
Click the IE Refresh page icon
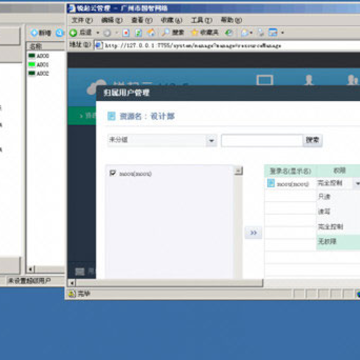pos(138,33)
